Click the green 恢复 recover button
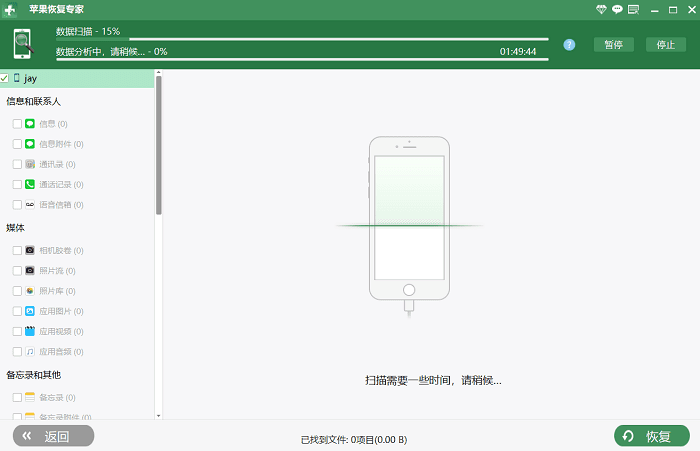Image resolution: width=700 pixels, height=451 pixels. (x=651, y=436)
